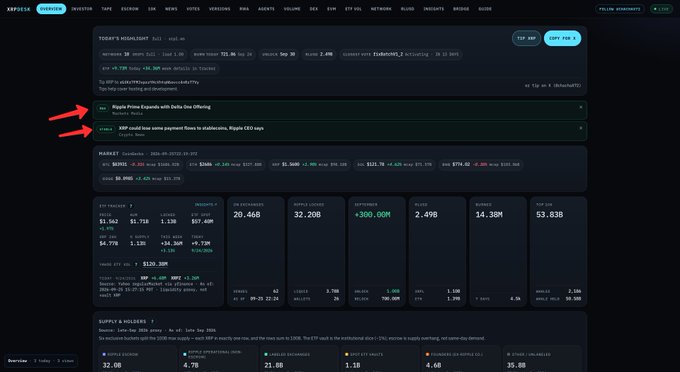Screen dimensions: 680x372
Task: Switch to the Investor tab
Action: coord(82,9)
